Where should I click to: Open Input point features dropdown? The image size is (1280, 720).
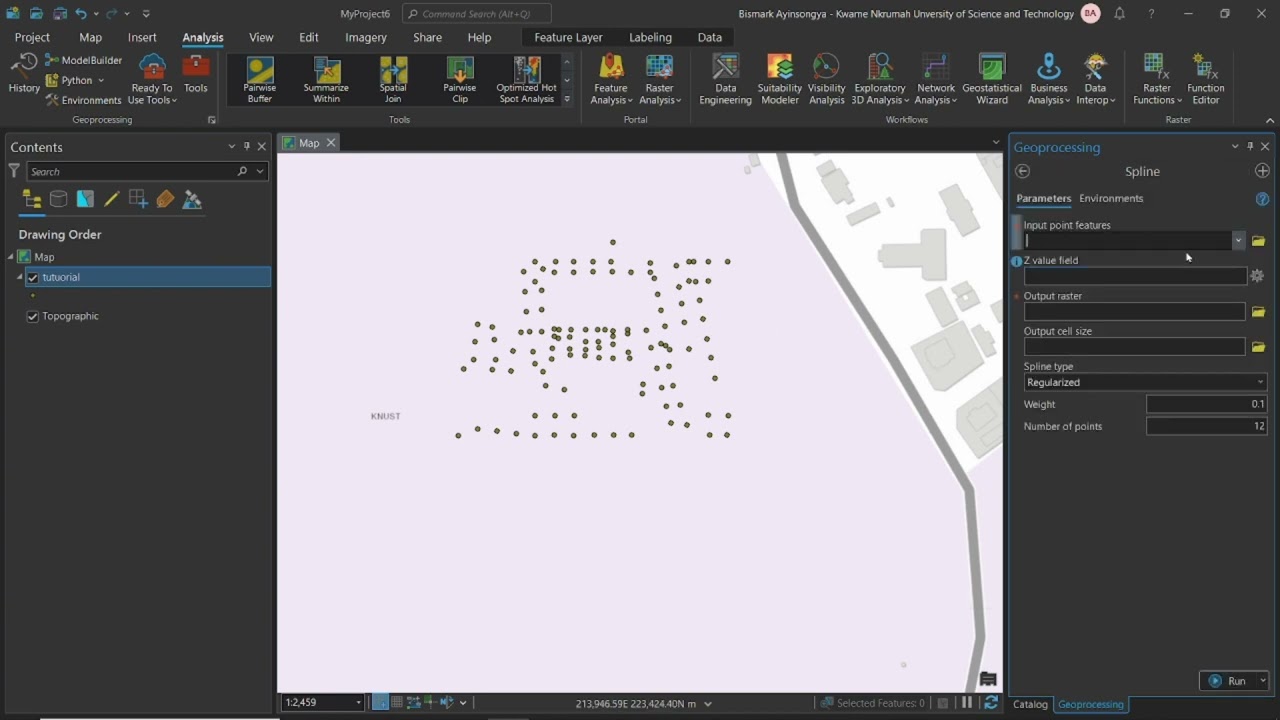point(1238,241)
